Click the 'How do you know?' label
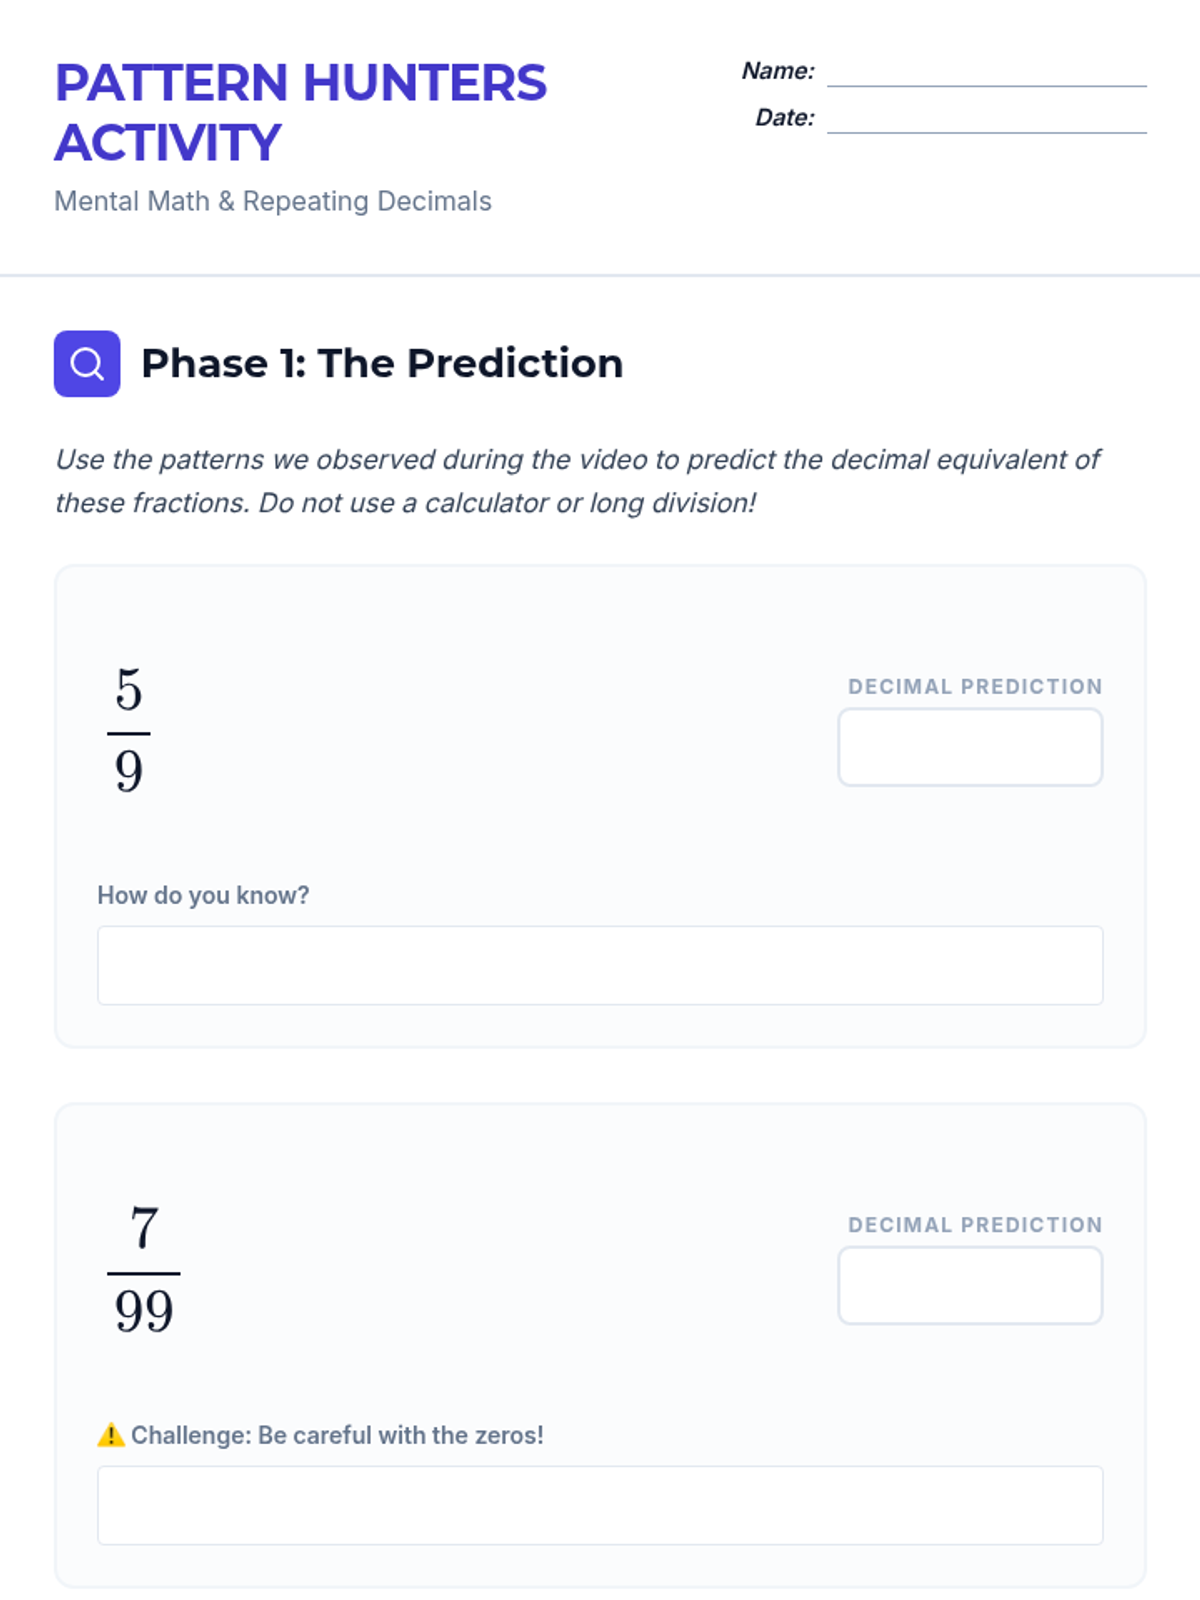The image size is (1200, 1600). (203, 895)
